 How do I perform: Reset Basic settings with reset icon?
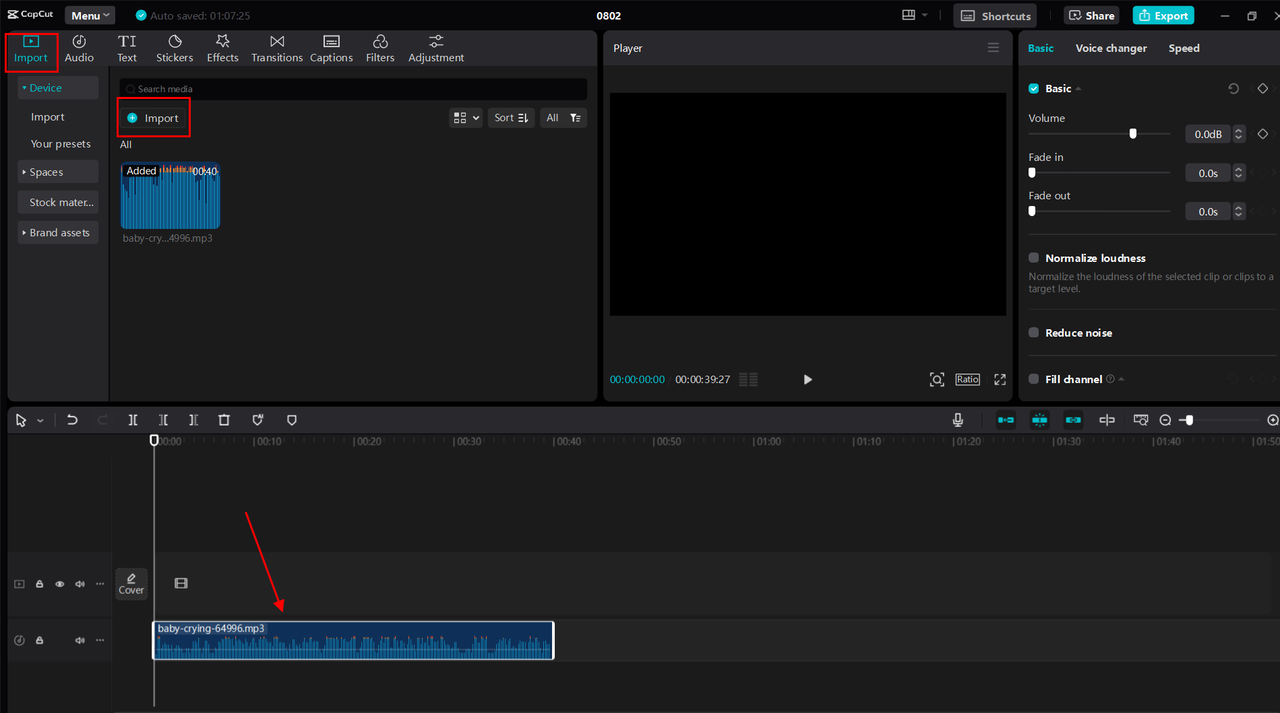(1234, 88)
